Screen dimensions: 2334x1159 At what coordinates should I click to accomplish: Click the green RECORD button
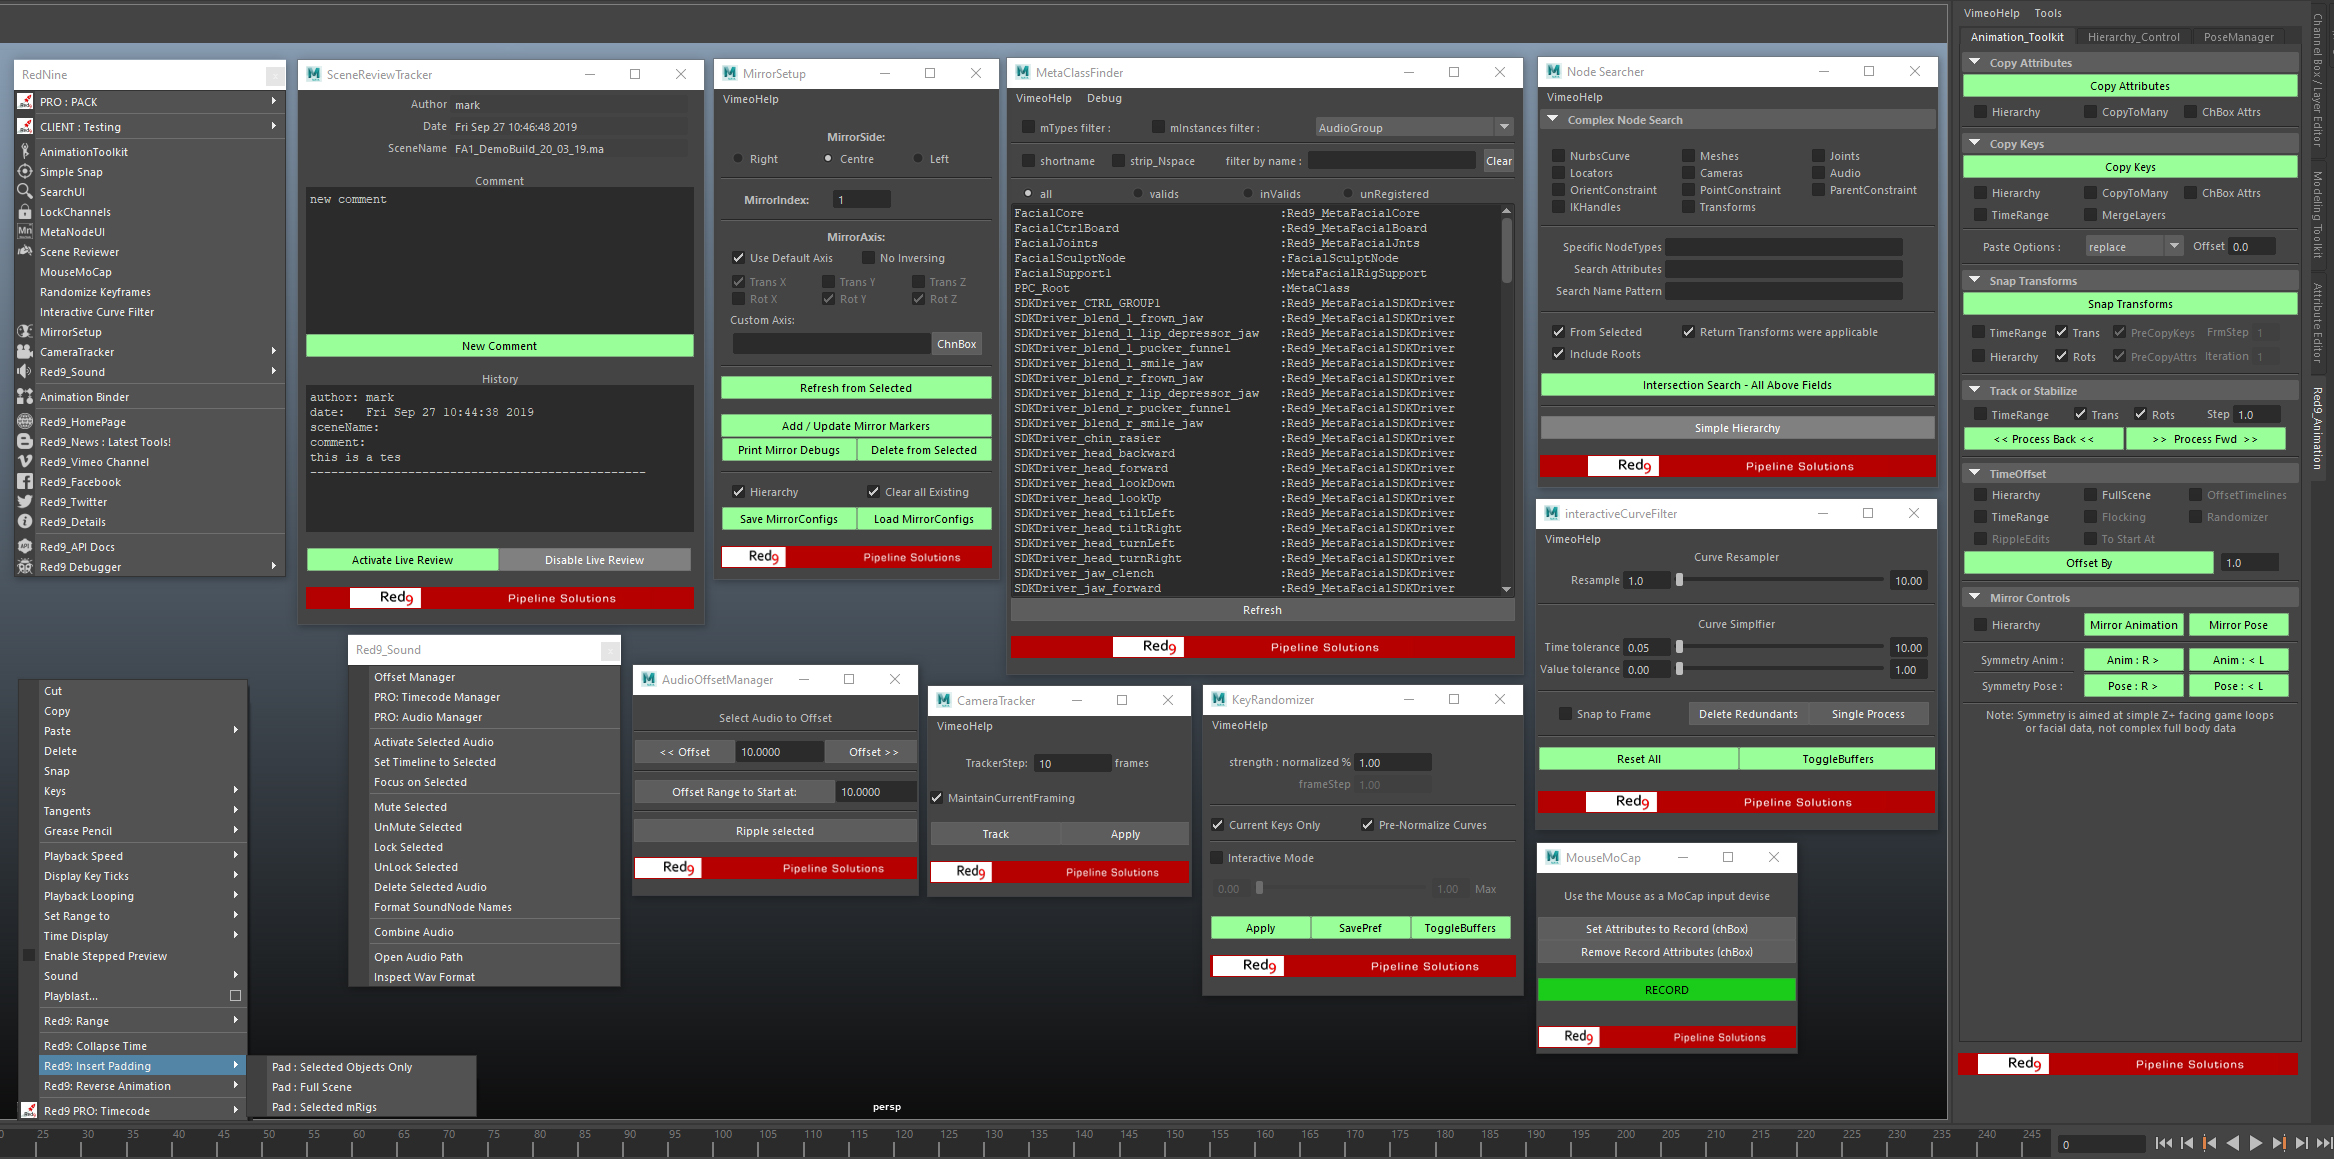pos(1666,990)
